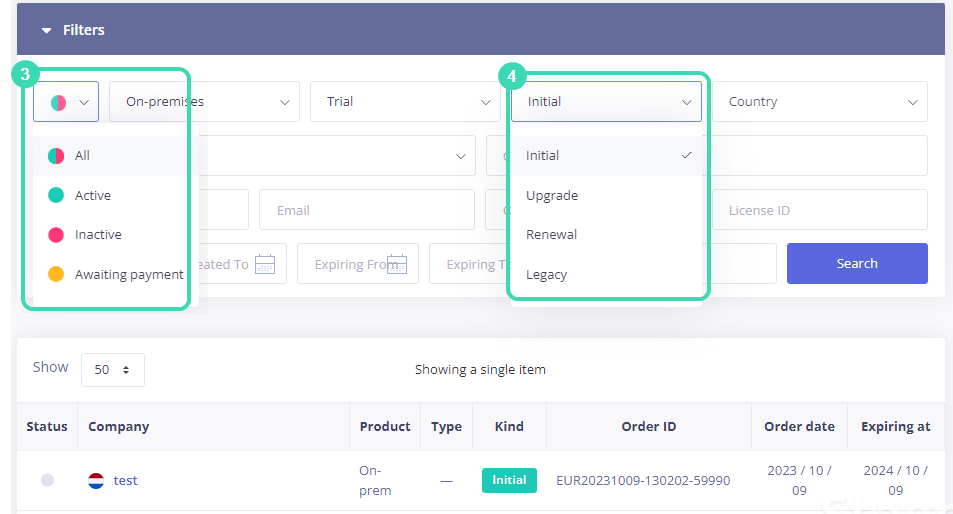Open the test company link
This screenshot has height=514, width=953.
(x=125, y=481)
